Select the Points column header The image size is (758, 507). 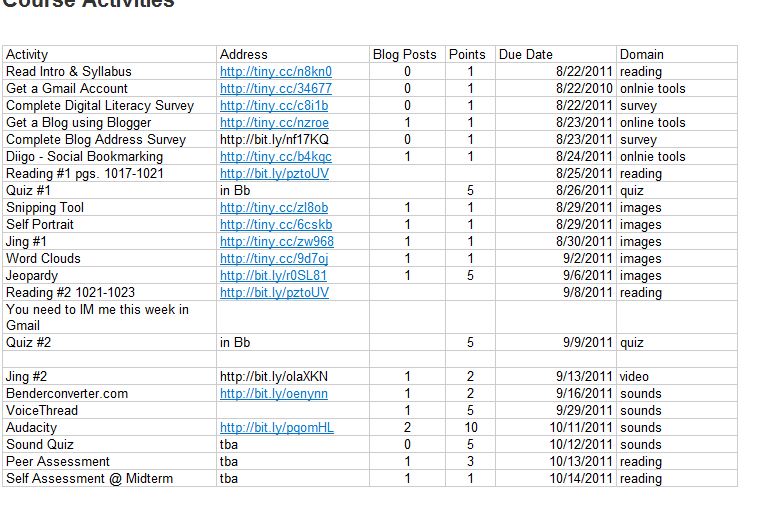point(470,54)
